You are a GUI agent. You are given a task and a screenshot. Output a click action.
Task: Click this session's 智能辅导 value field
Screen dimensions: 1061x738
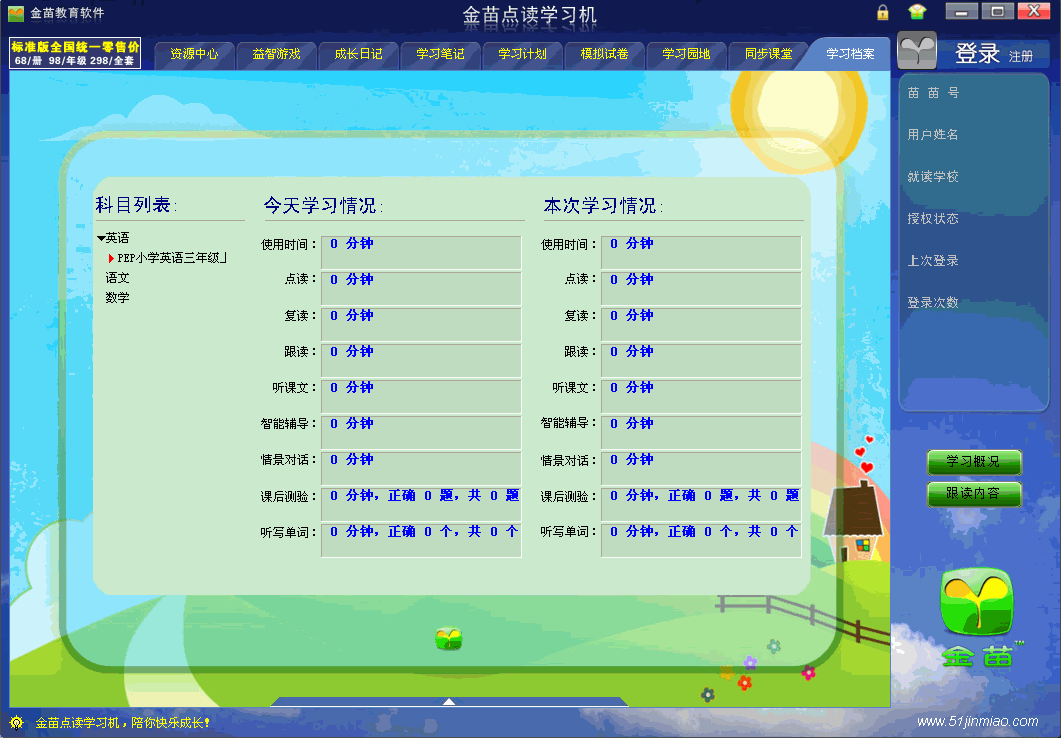(701, 433)
